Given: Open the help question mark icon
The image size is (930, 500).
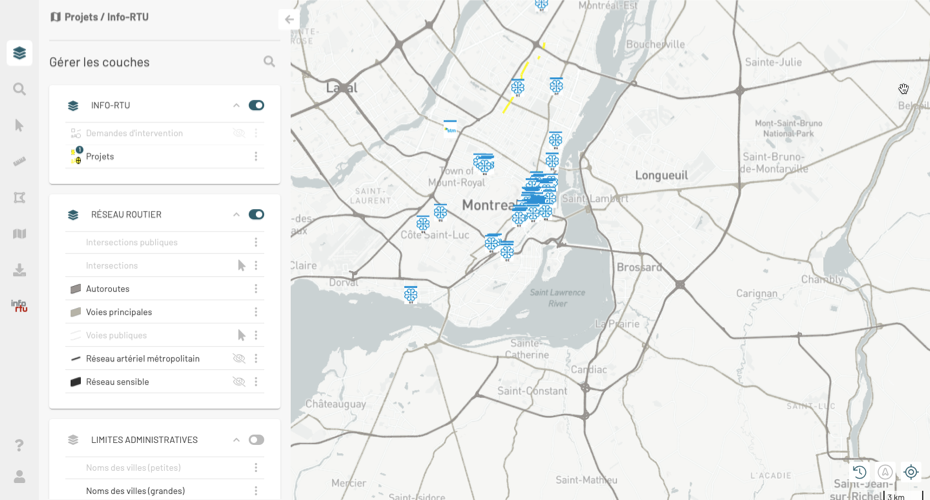Looking at the screenshot, I should tap(19, 445).
